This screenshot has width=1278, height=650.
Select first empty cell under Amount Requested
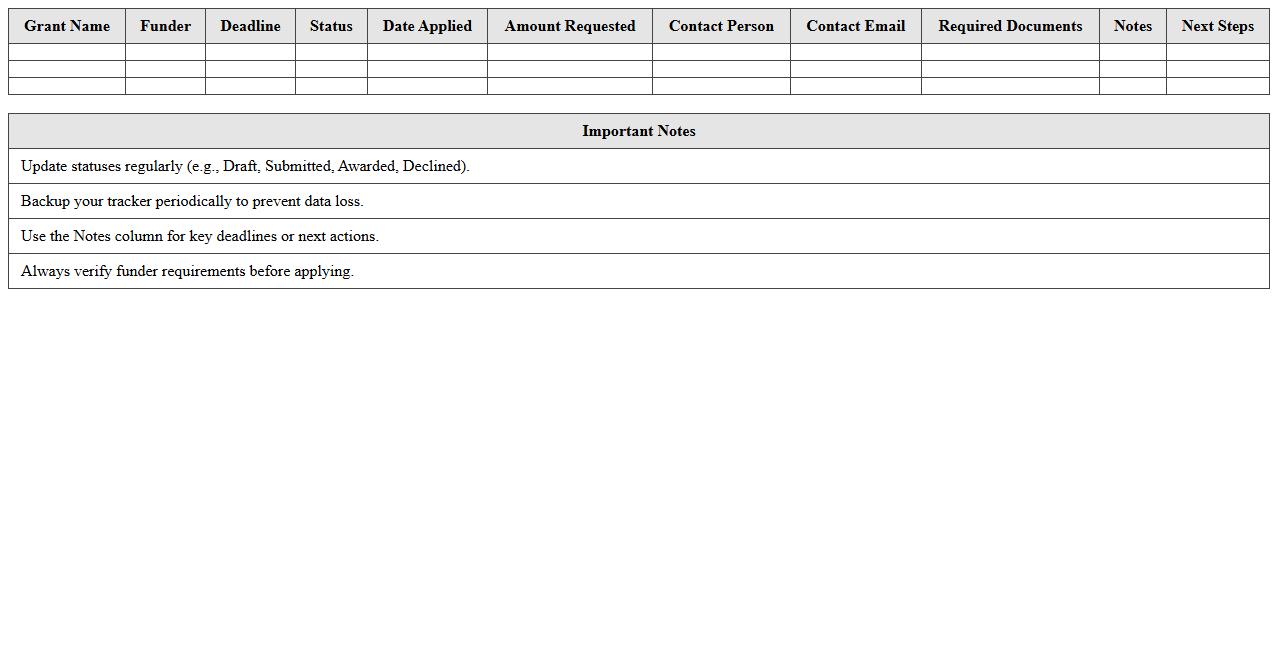click(x=569, y=52)
